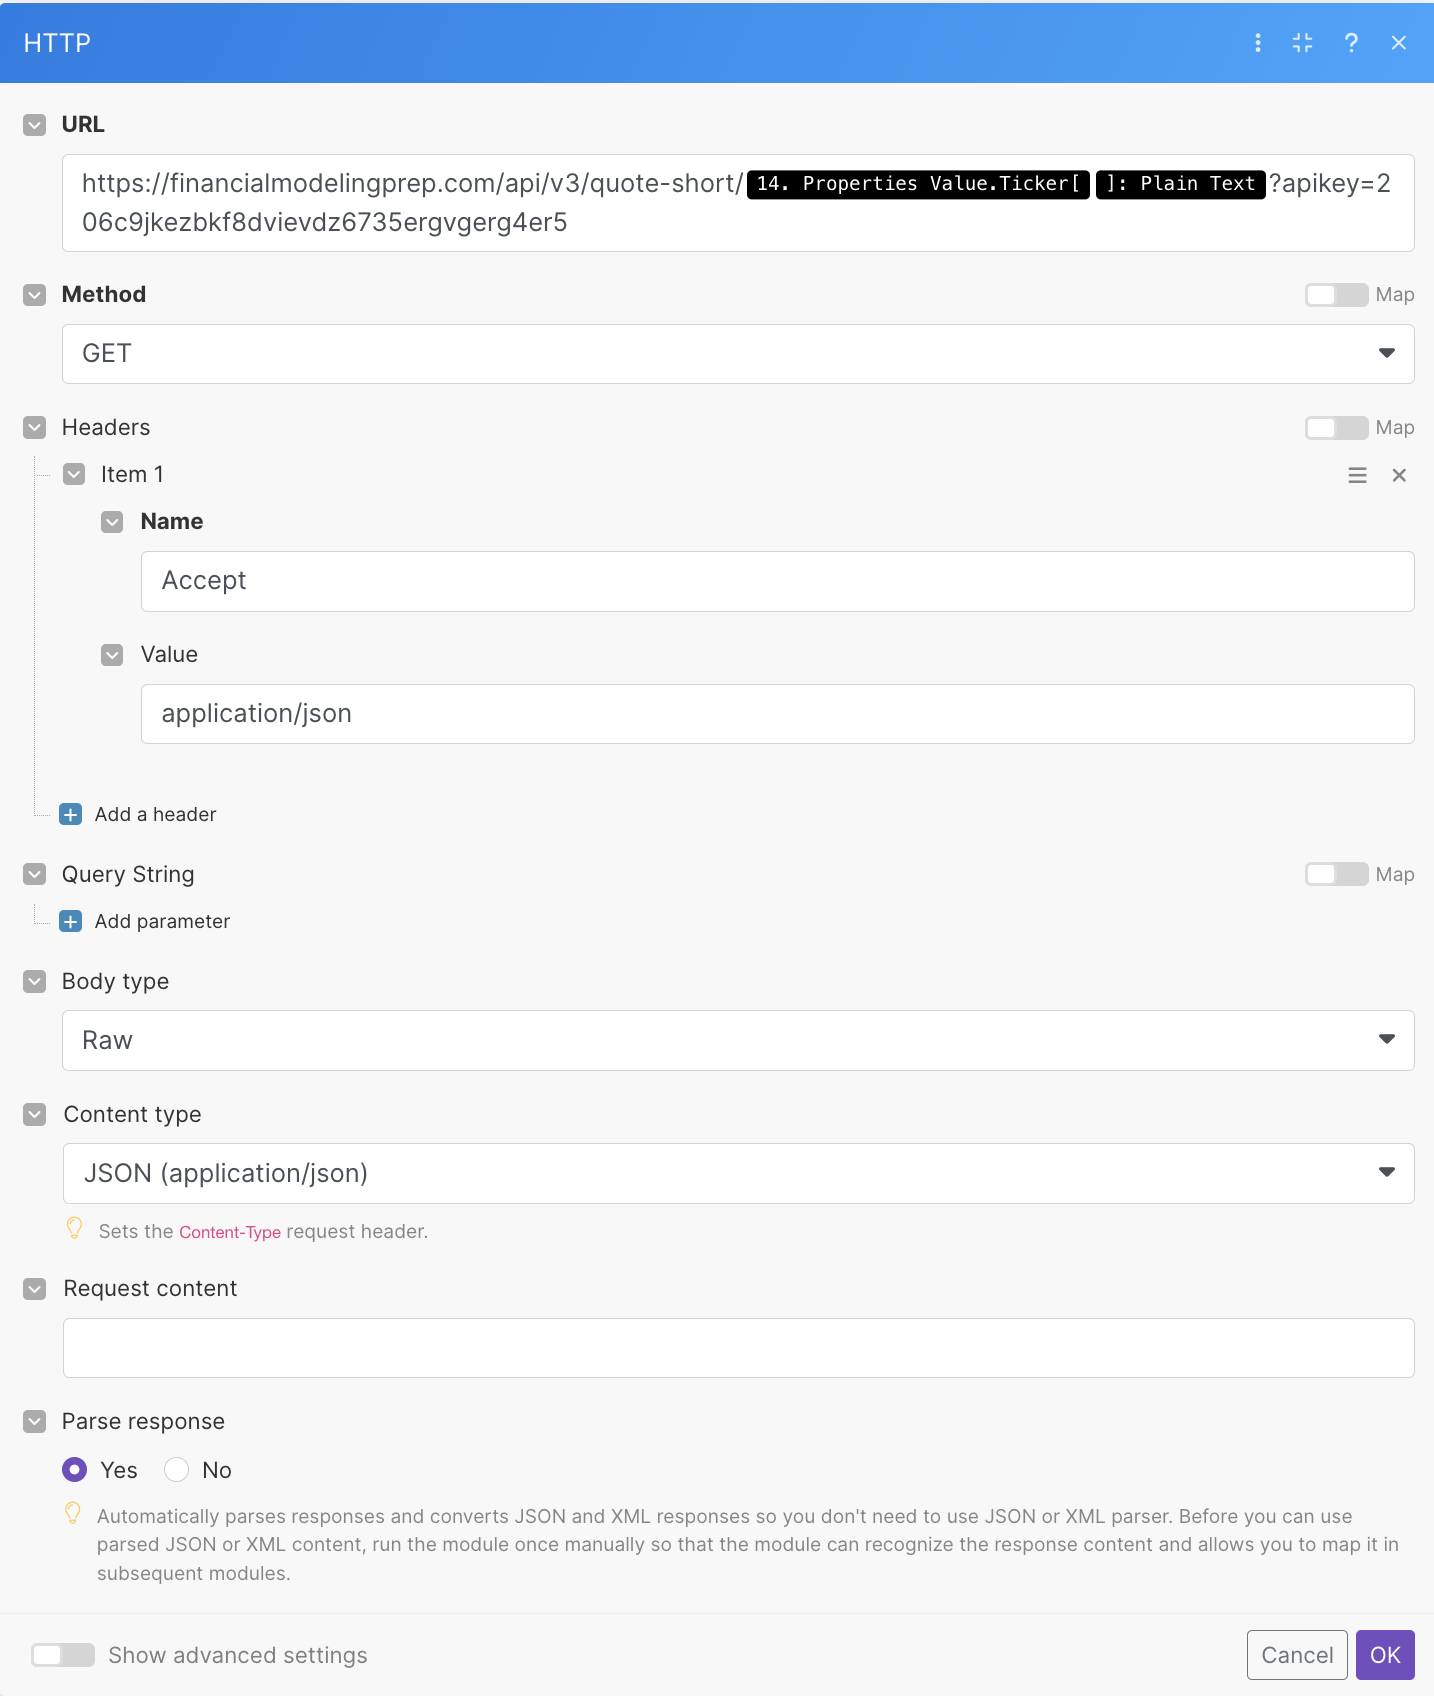Viewport: 1434px width, 1696px height.
Task: Click the plus icon beside Add parameter
Action: (71, 921)
